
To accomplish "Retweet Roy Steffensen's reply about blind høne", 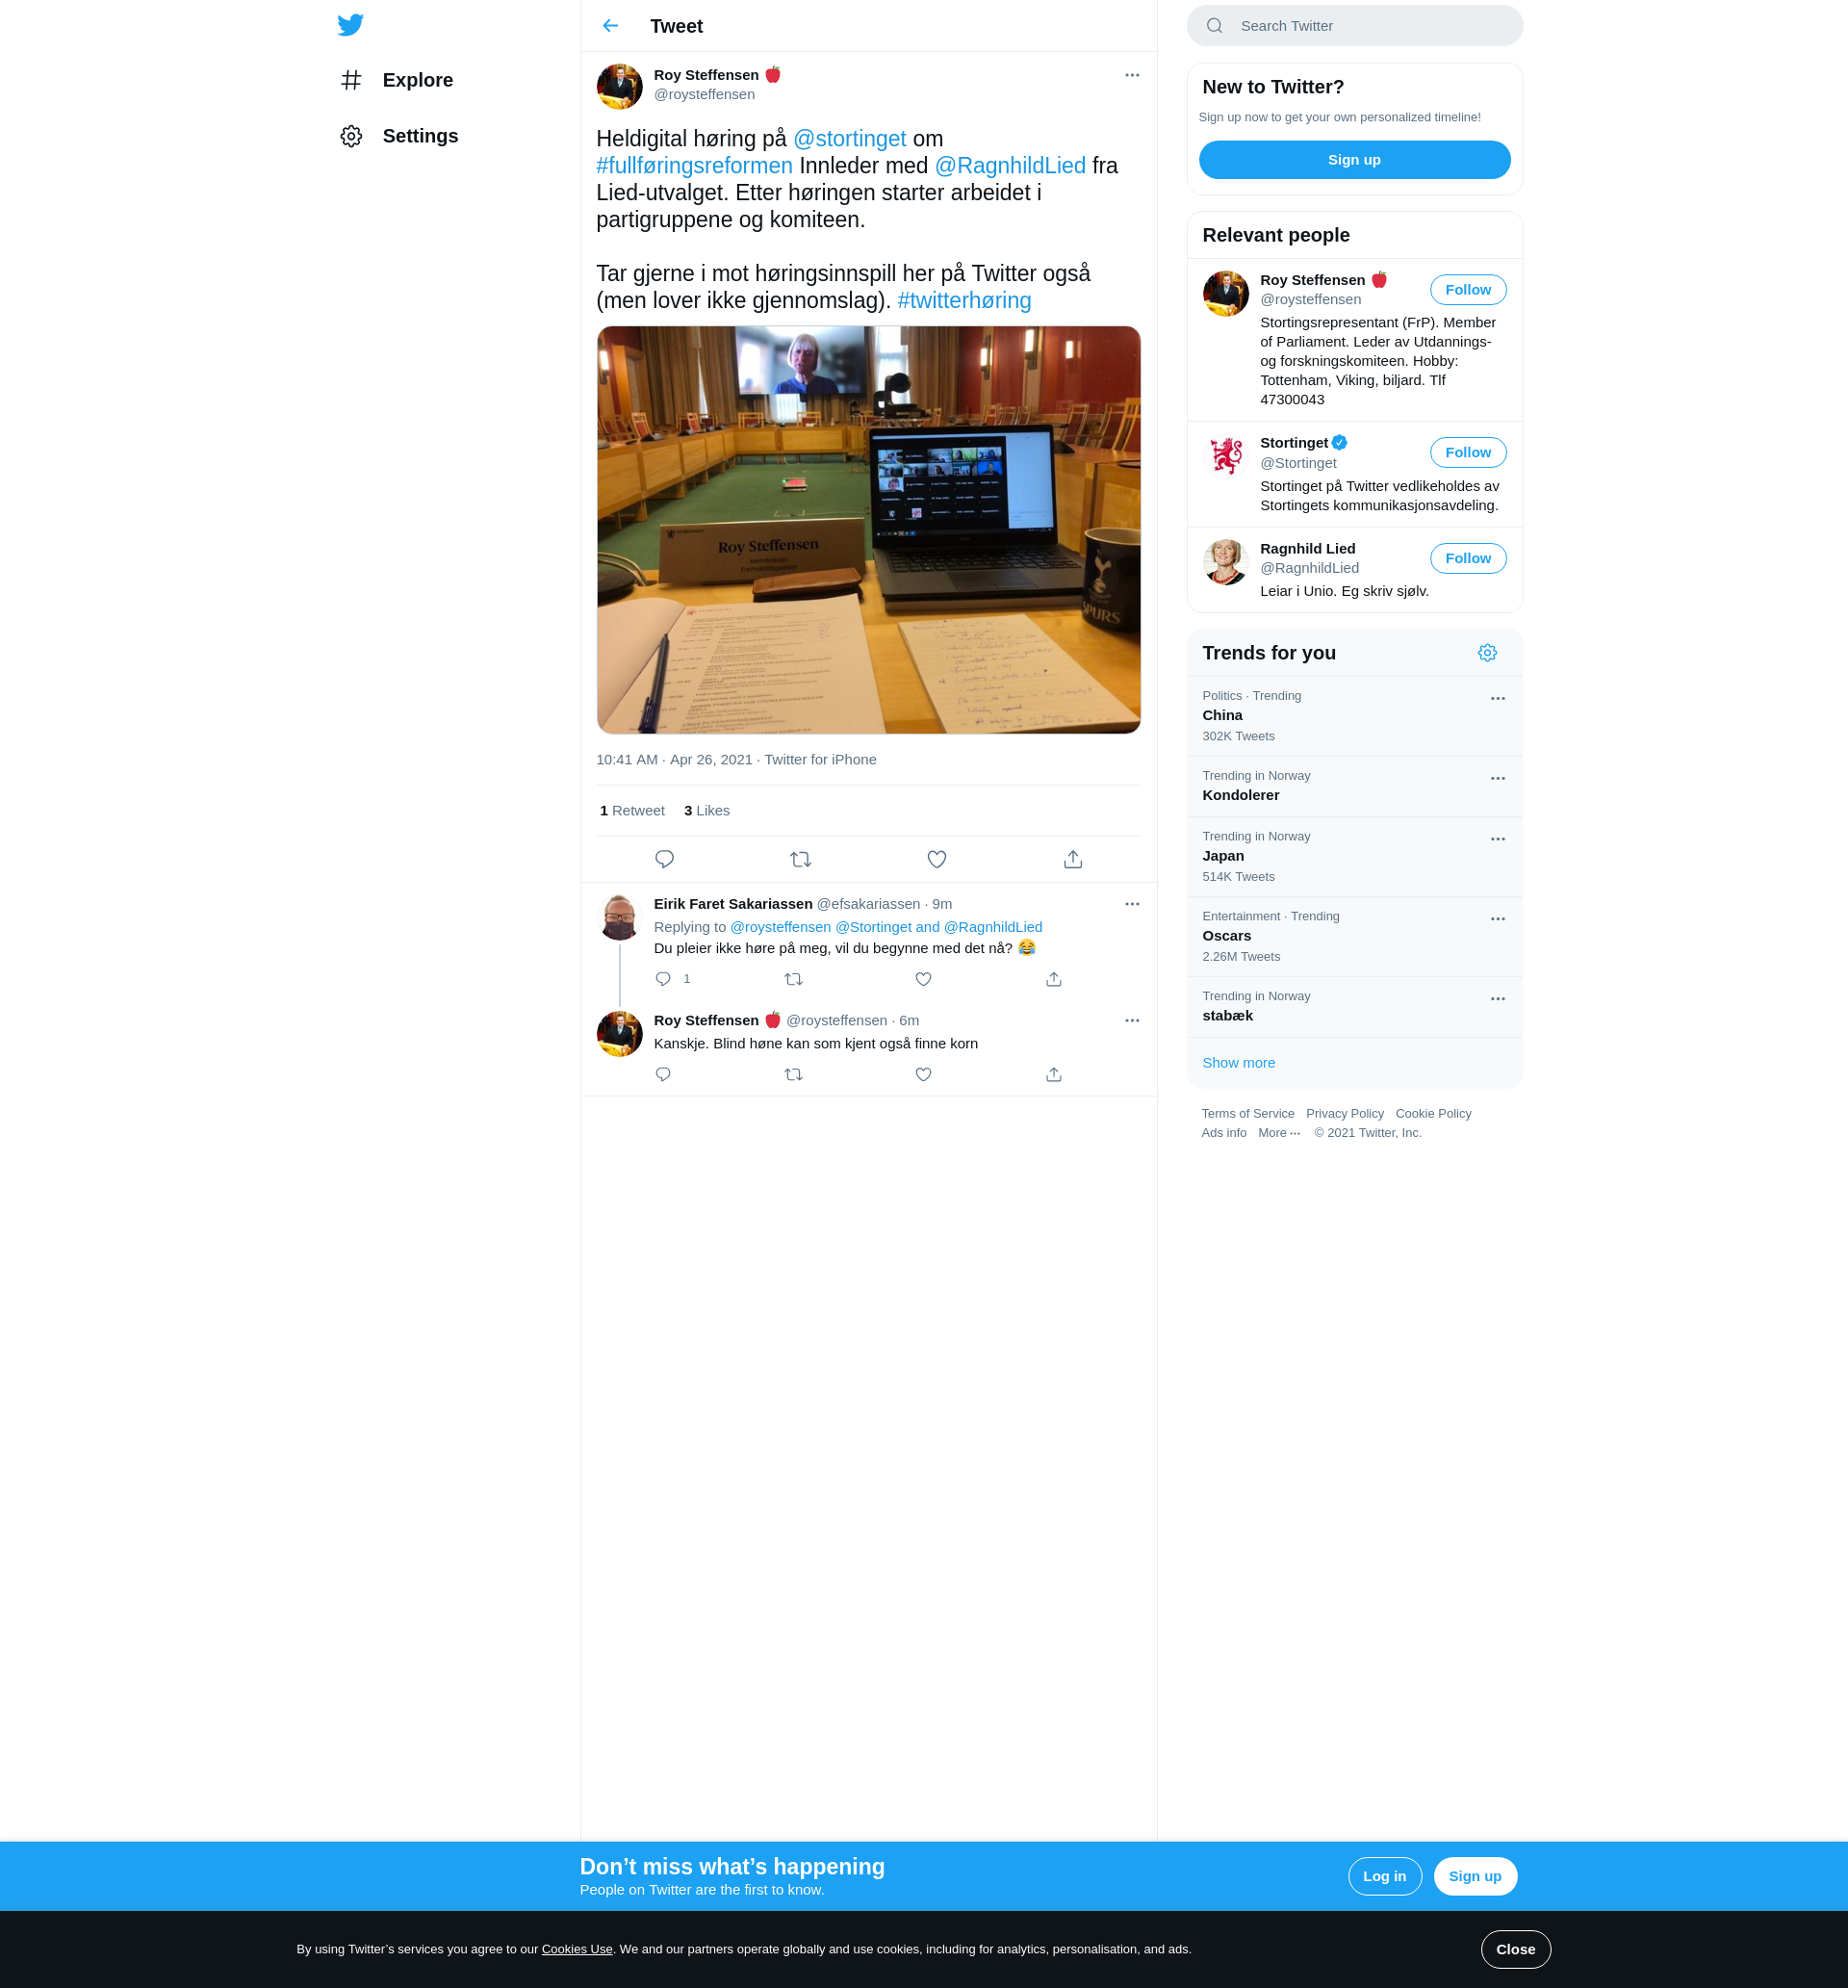I will (x=793, y=1074).
